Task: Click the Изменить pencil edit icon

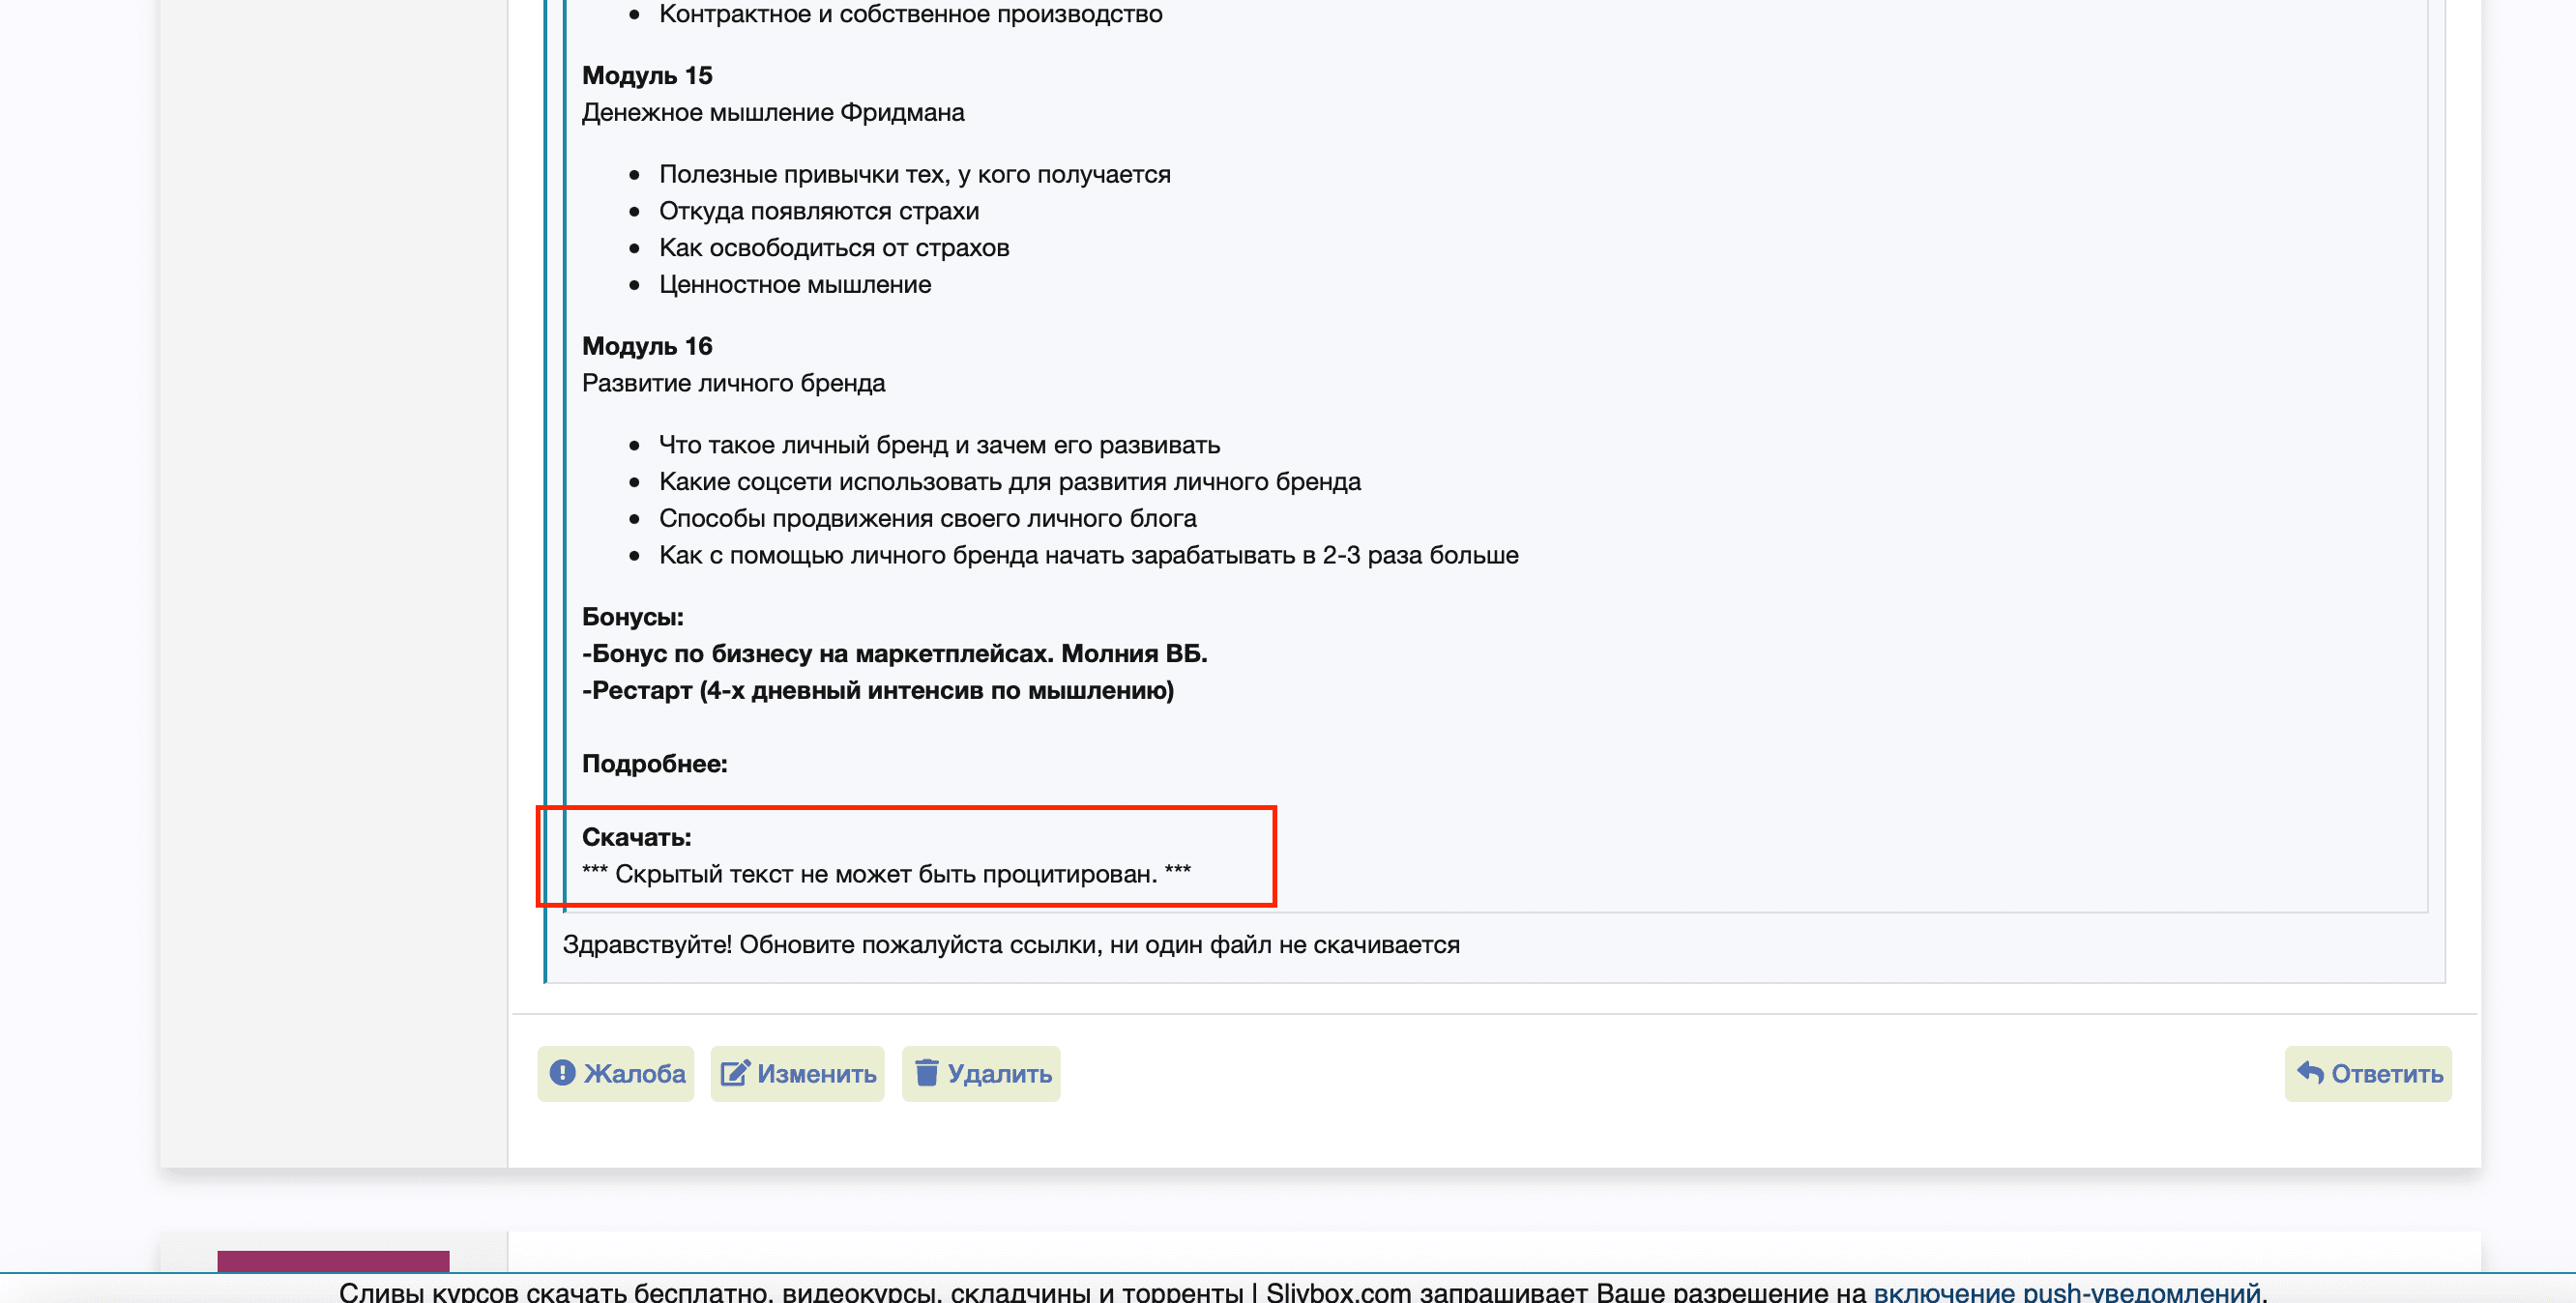Action: (734, 1073)
